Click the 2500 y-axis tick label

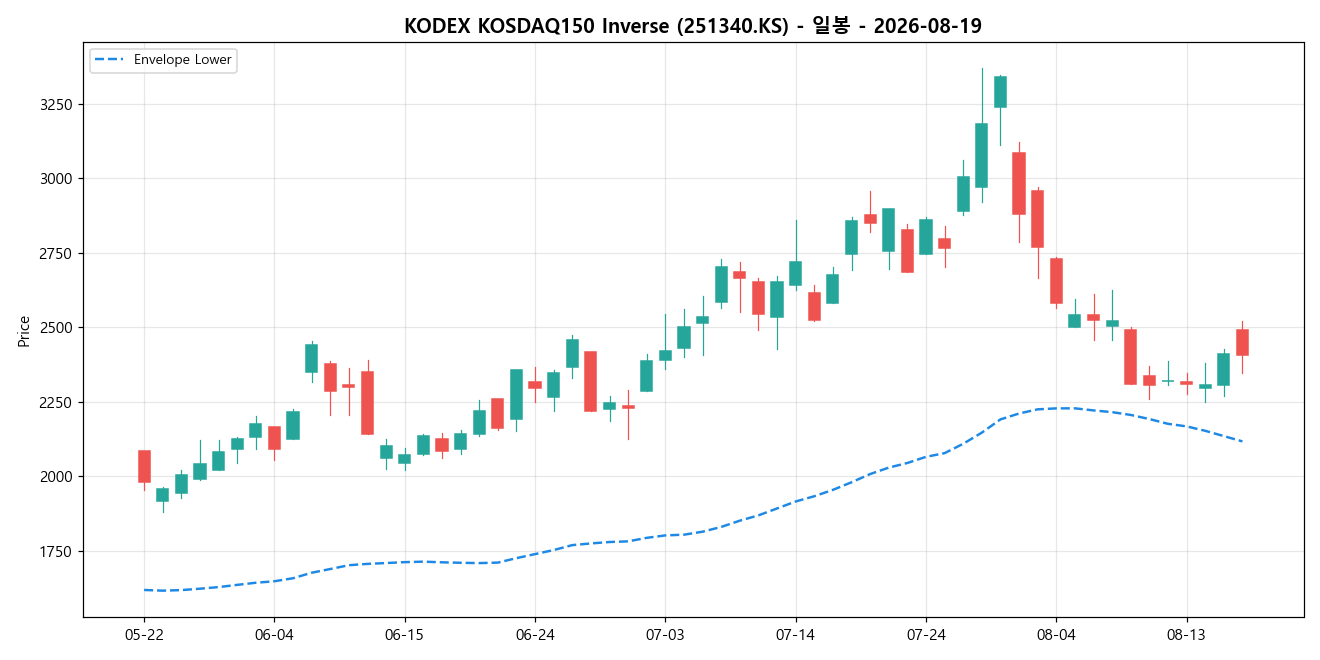coord(57,328)
